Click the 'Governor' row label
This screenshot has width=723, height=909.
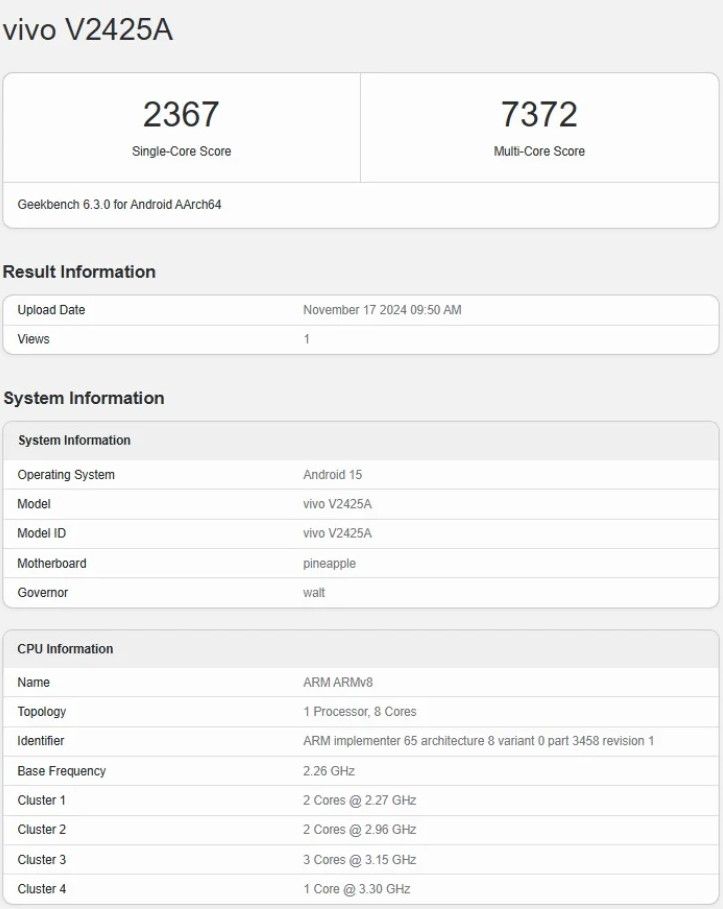coord(42,593)
